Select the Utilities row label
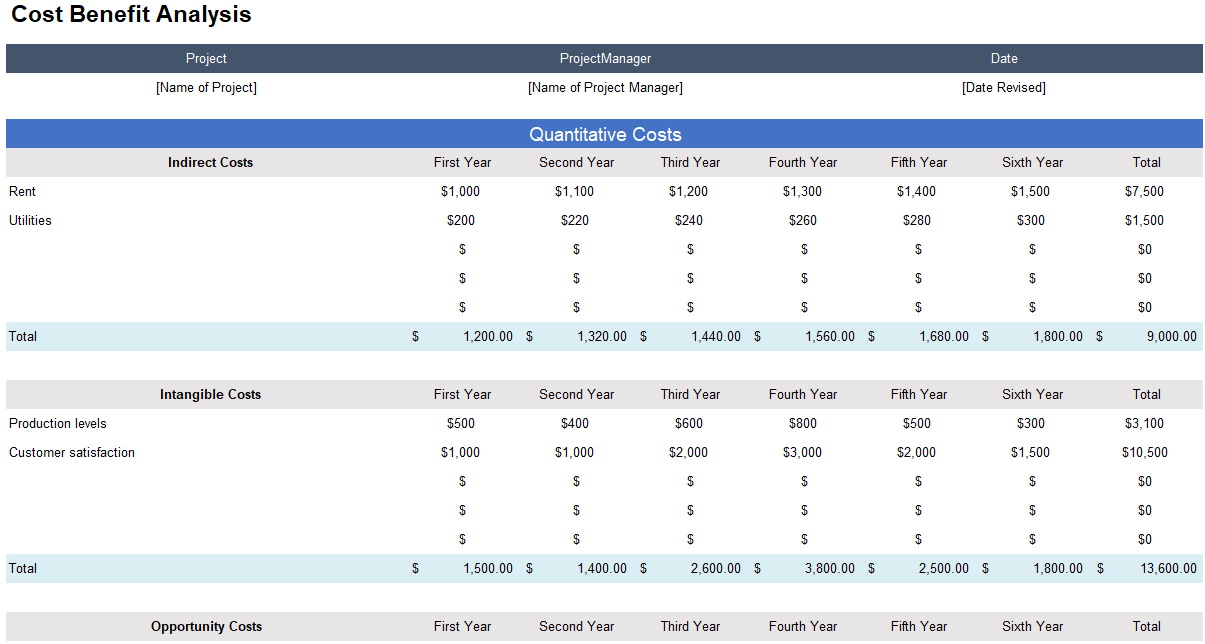Image resolution: width=1205 pixels, height=644 pixels. 30,220
